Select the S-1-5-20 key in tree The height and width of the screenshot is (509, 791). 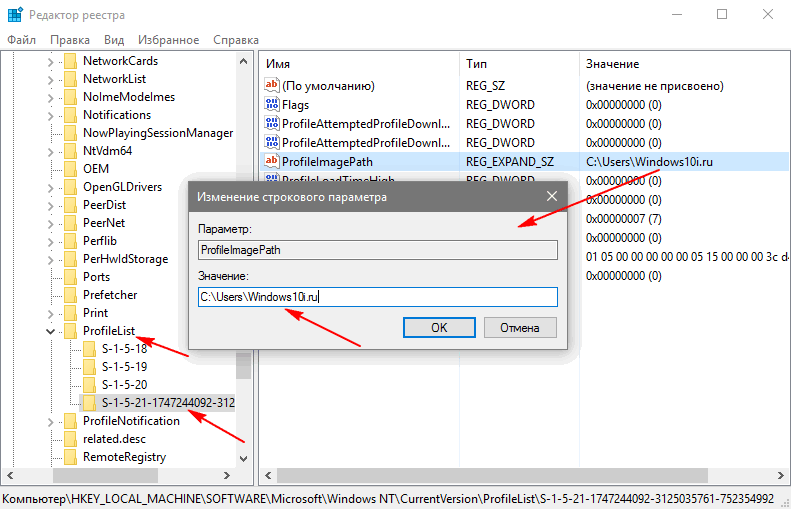124,385
